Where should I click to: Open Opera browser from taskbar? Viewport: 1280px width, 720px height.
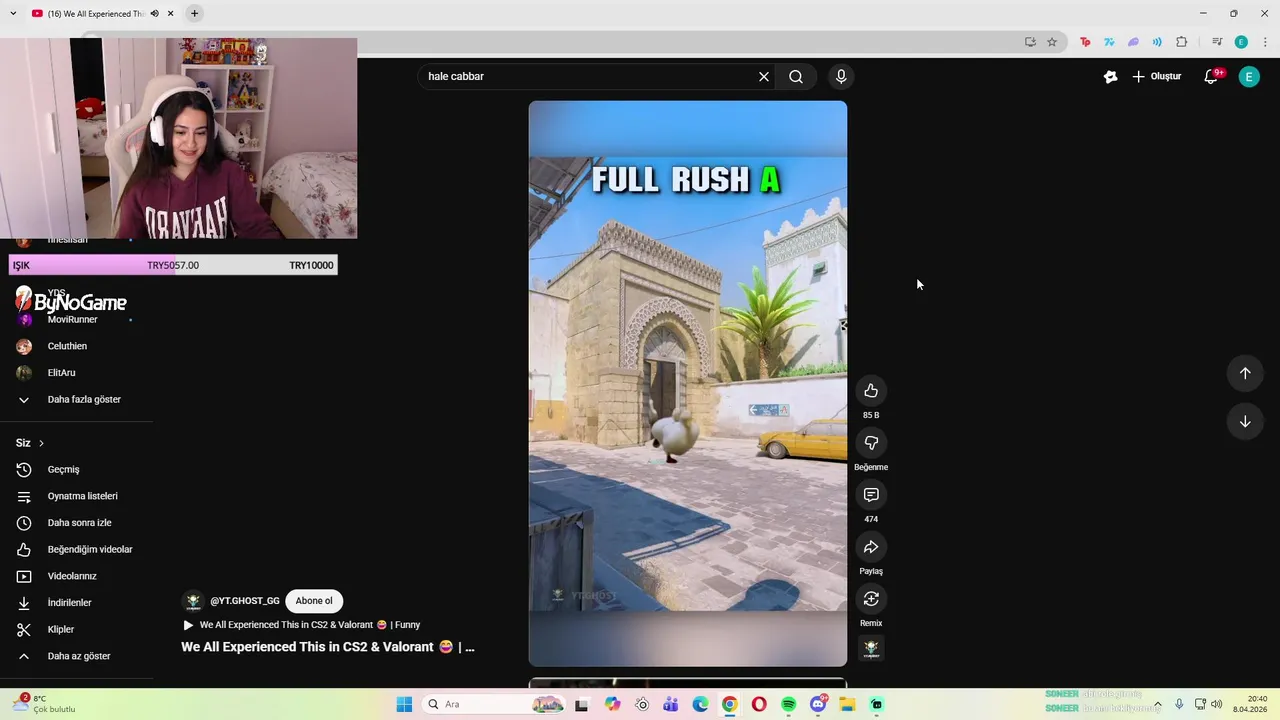[759, 704]
